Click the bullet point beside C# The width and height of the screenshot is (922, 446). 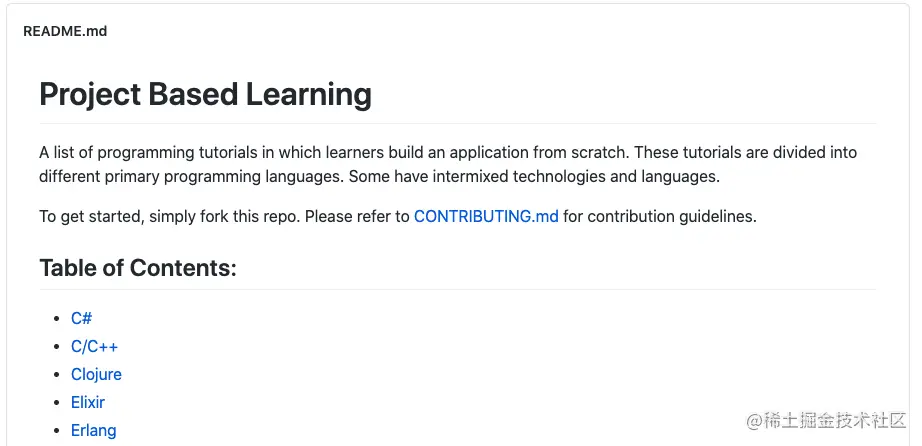tap(57, 319)
